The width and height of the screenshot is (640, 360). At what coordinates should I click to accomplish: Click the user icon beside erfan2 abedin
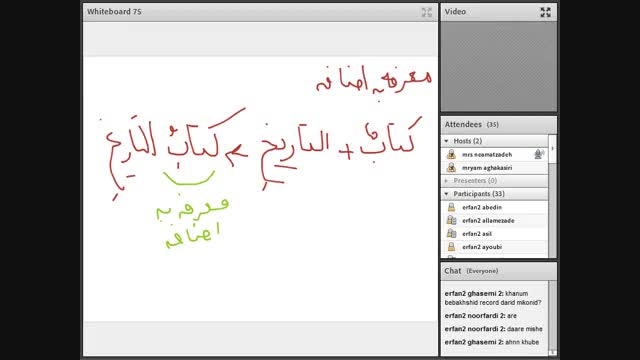coord(451,207)
